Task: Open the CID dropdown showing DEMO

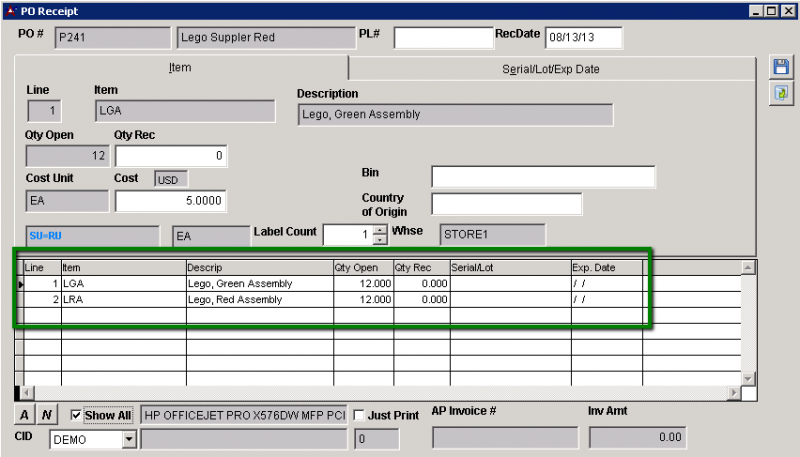Action: point(129,439)
